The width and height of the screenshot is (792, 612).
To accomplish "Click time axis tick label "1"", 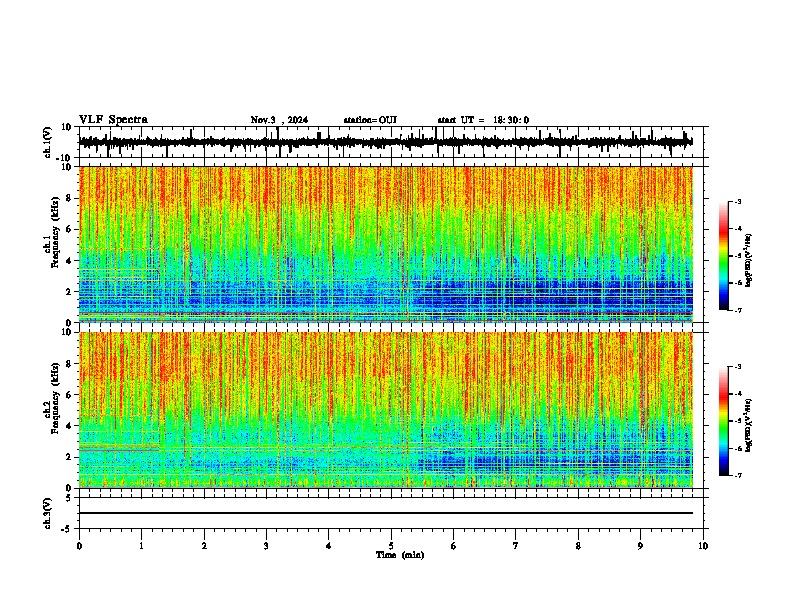I will (x=141, y=546).
